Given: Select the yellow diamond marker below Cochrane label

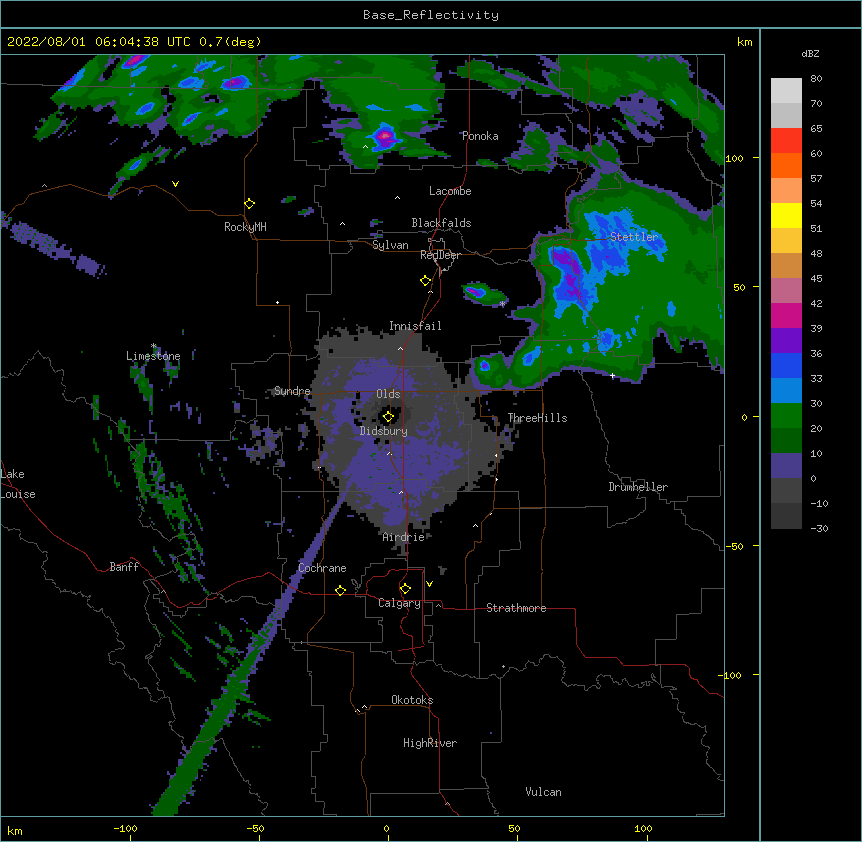Looking at the screenshot, I should coord(340,590).
